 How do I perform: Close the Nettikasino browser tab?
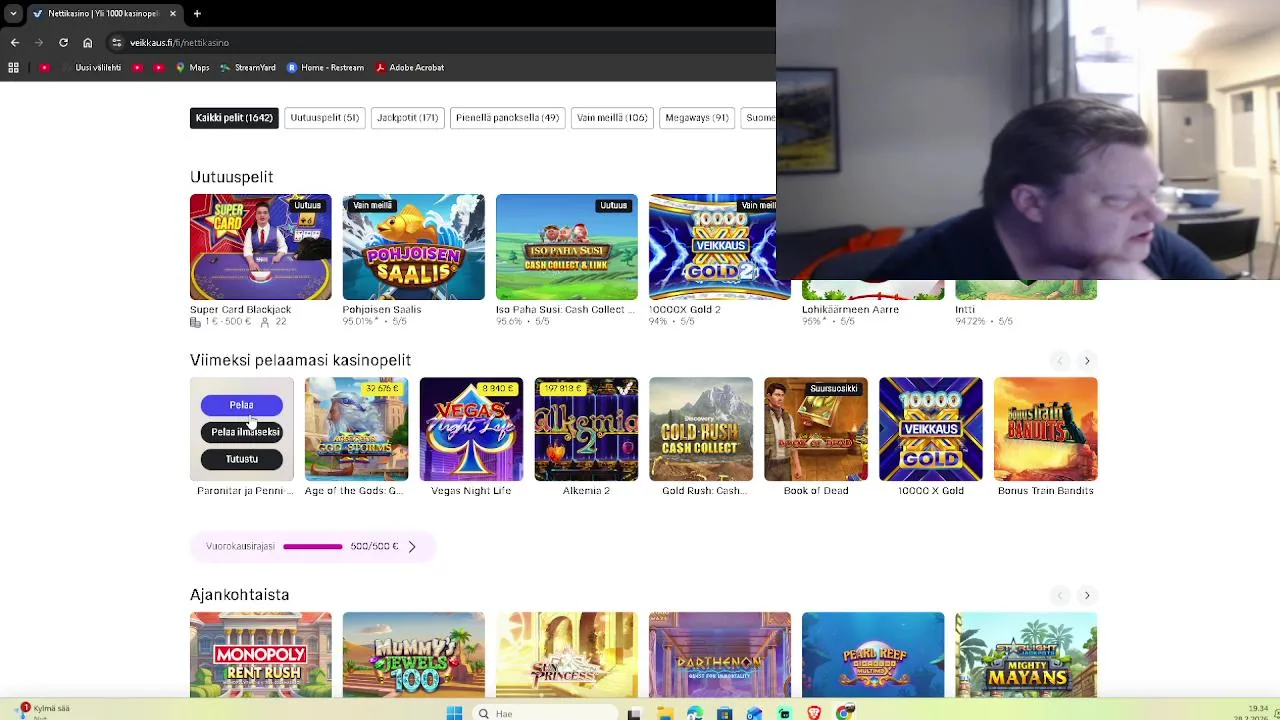[172, 13]
